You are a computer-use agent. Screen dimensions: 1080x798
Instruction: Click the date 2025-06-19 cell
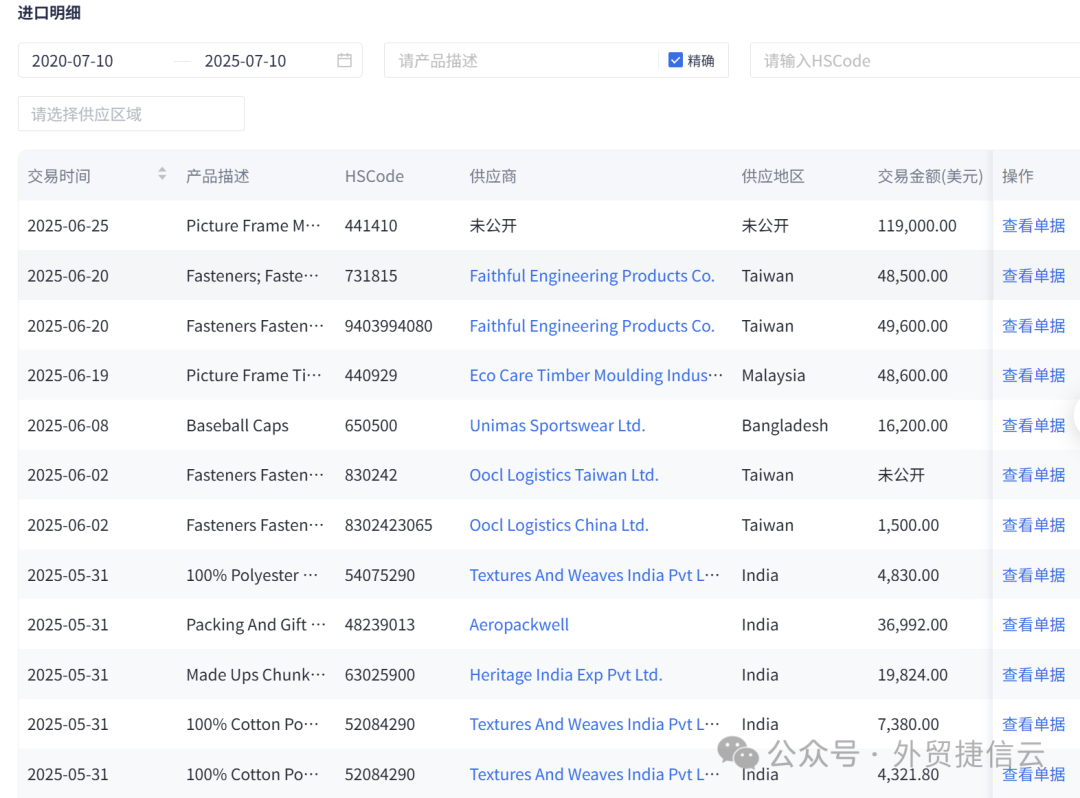coord(68,375)
